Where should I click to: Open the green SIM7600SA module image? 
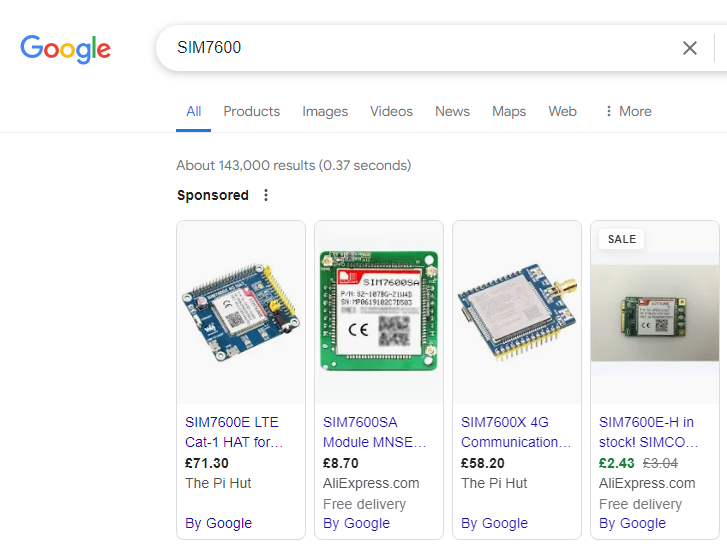tap(379, 312)
